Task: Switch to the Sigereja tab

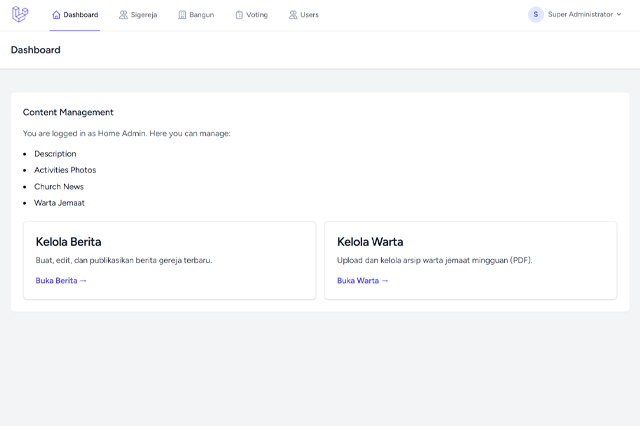Action: (x=144, y=15)
